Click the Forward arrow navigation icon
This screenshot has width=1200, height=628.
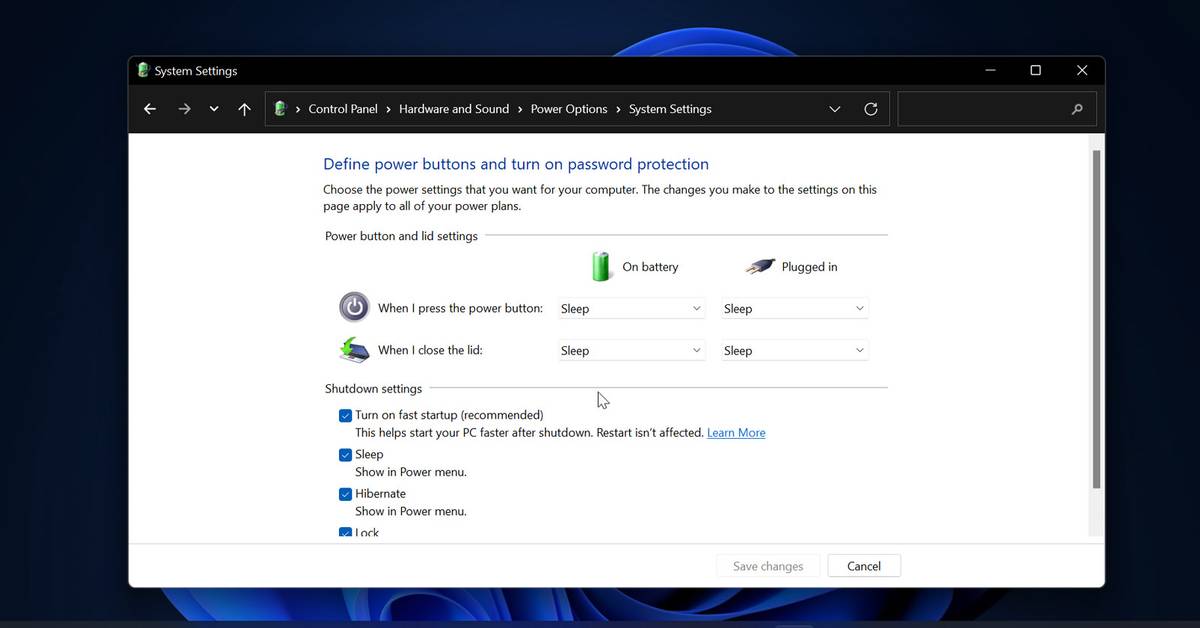184,109
